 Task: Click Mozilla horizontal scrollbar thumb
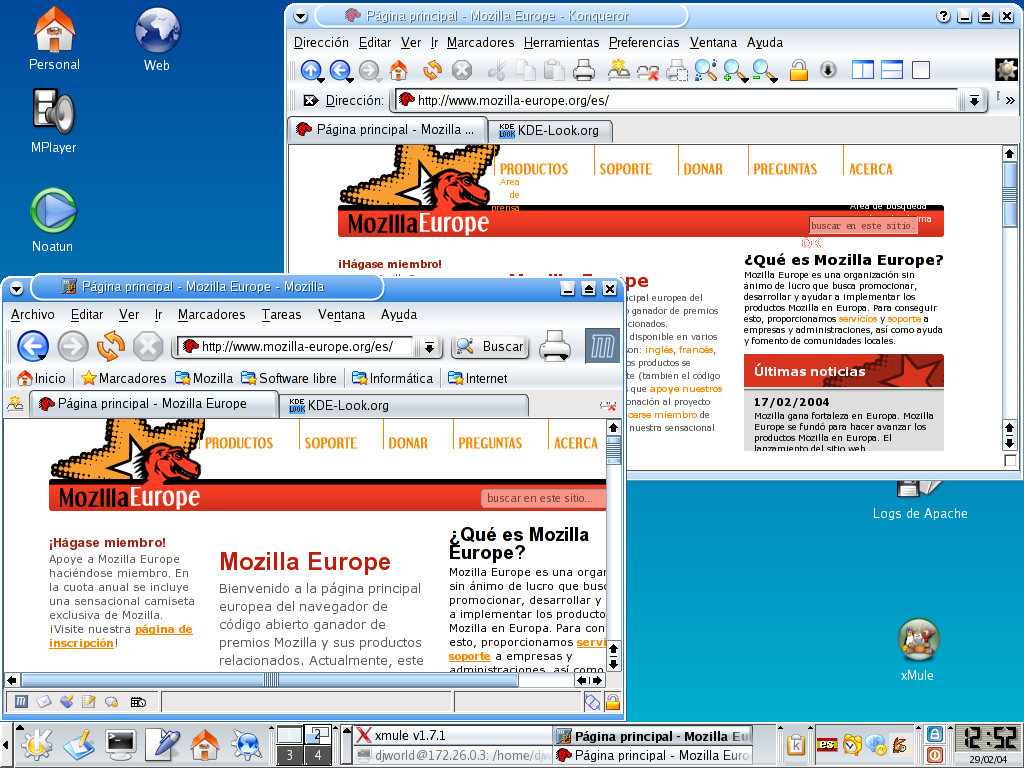(270, 680)
